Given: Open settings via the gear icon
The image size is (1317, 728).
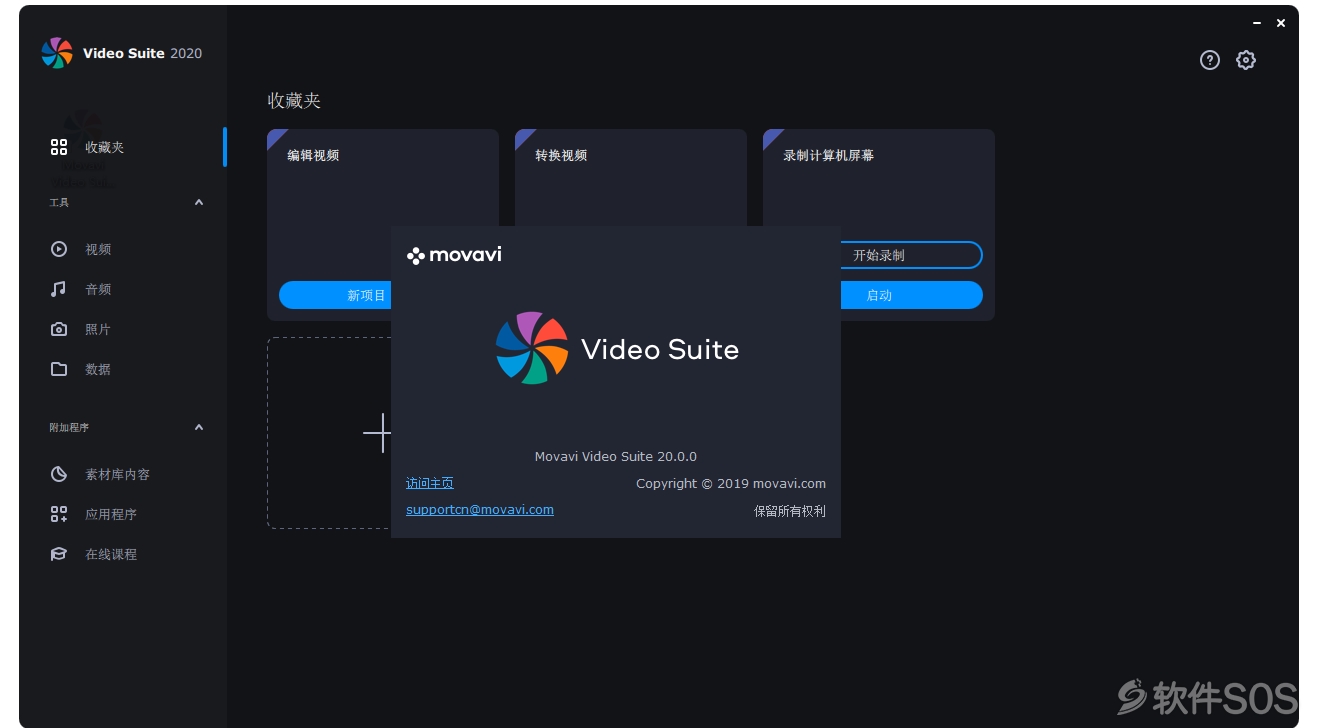Looking at the screenshot, I should 1245,60.
